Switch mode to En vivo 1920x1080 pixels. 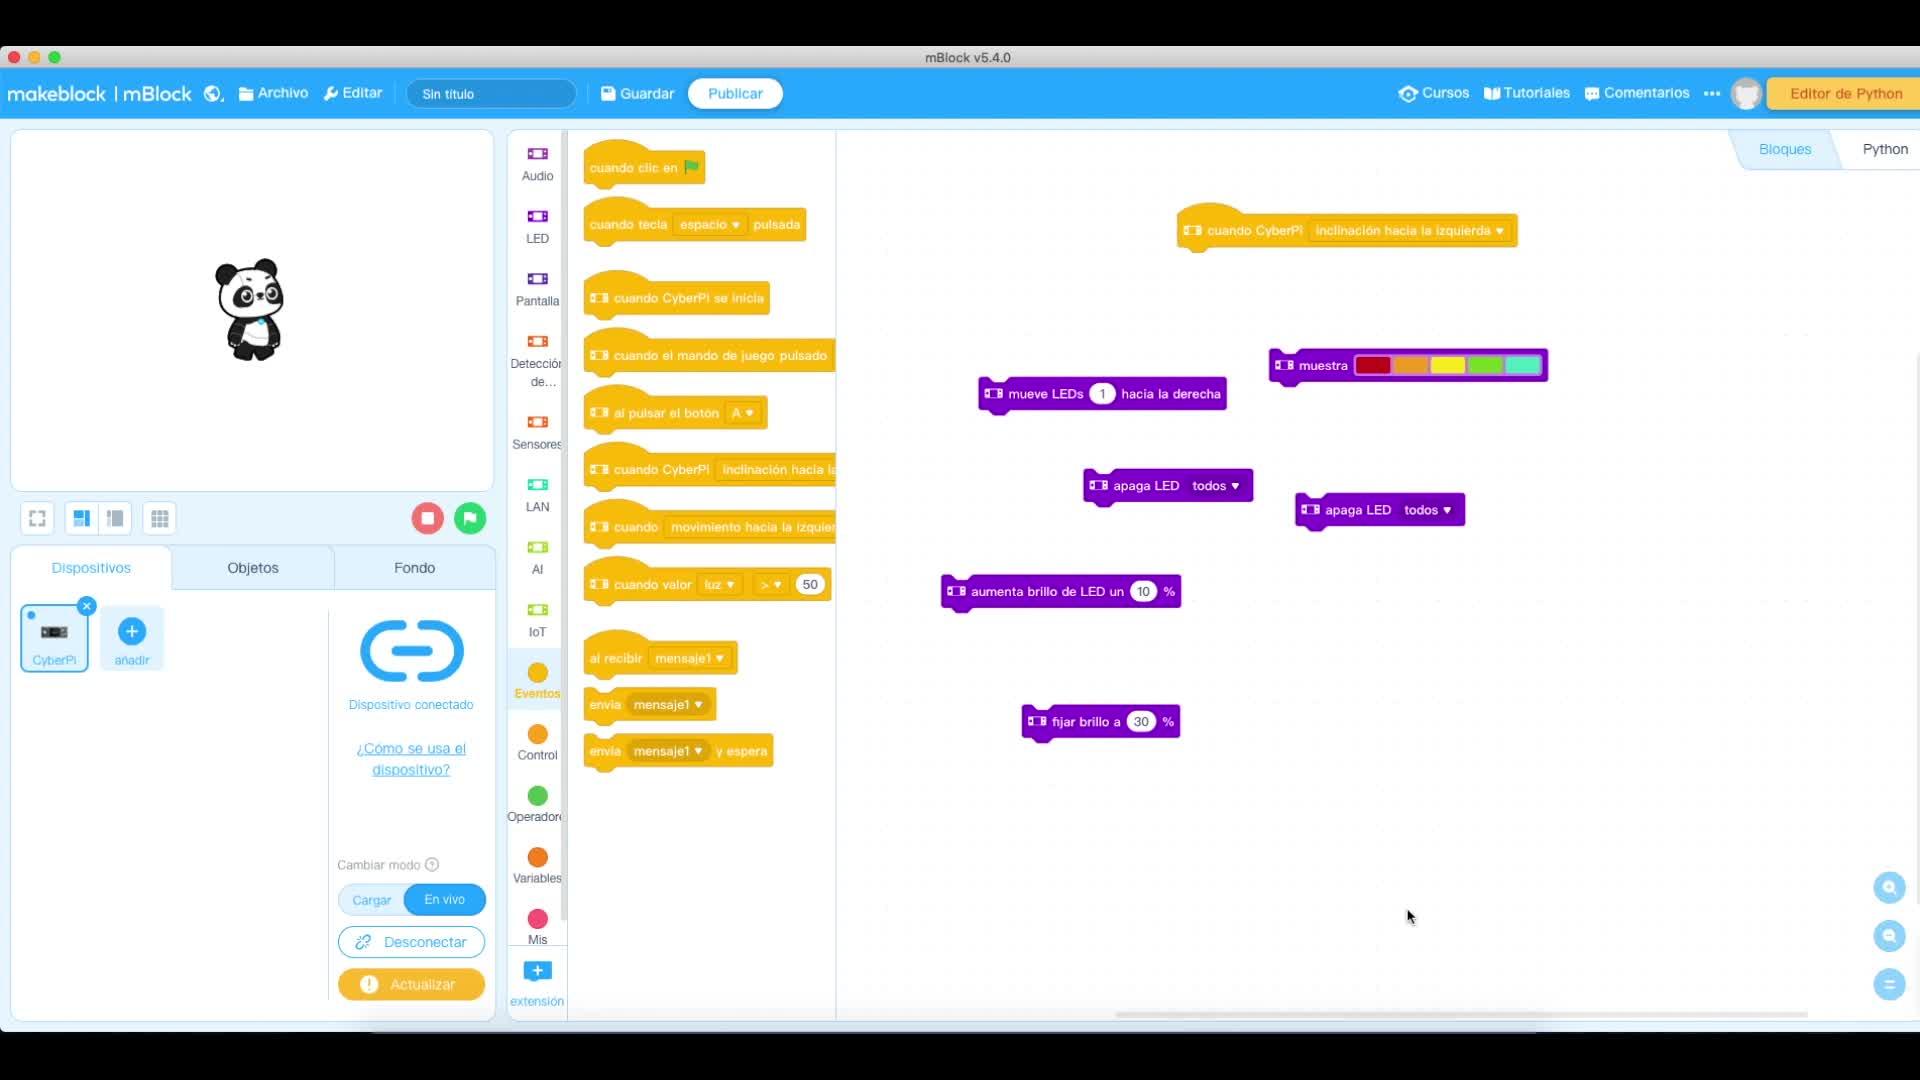coord(444,900)
